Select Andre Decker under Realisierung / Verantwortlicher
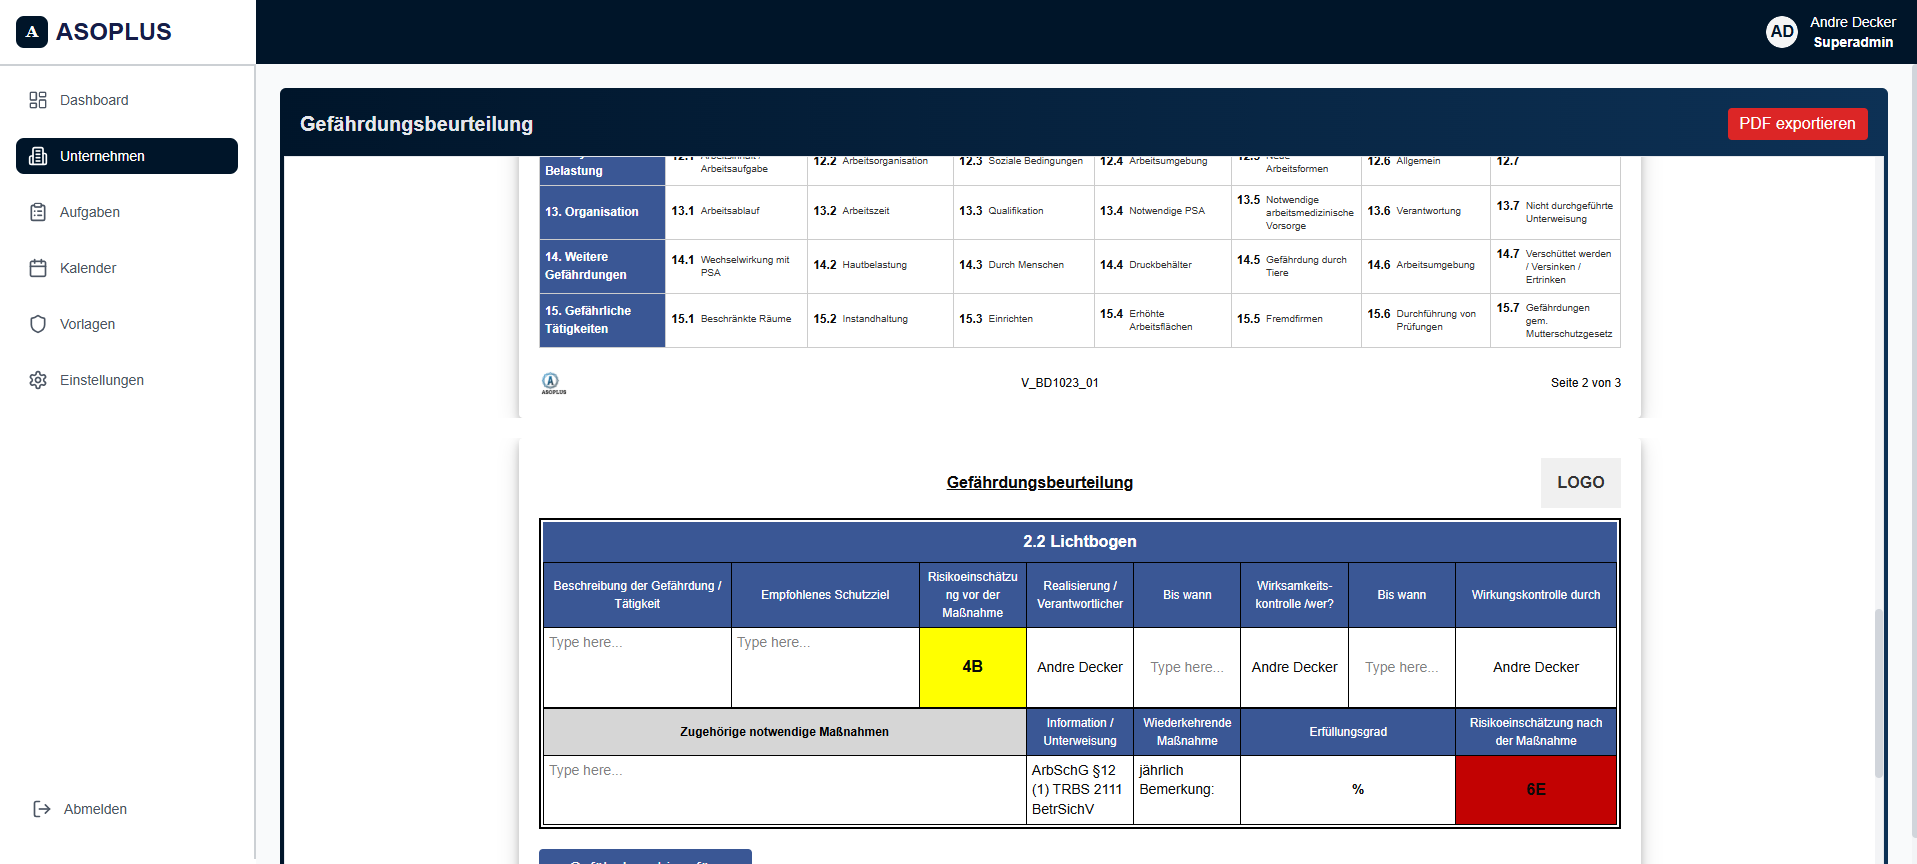 pyautogui.click(x=1080, y=667)
